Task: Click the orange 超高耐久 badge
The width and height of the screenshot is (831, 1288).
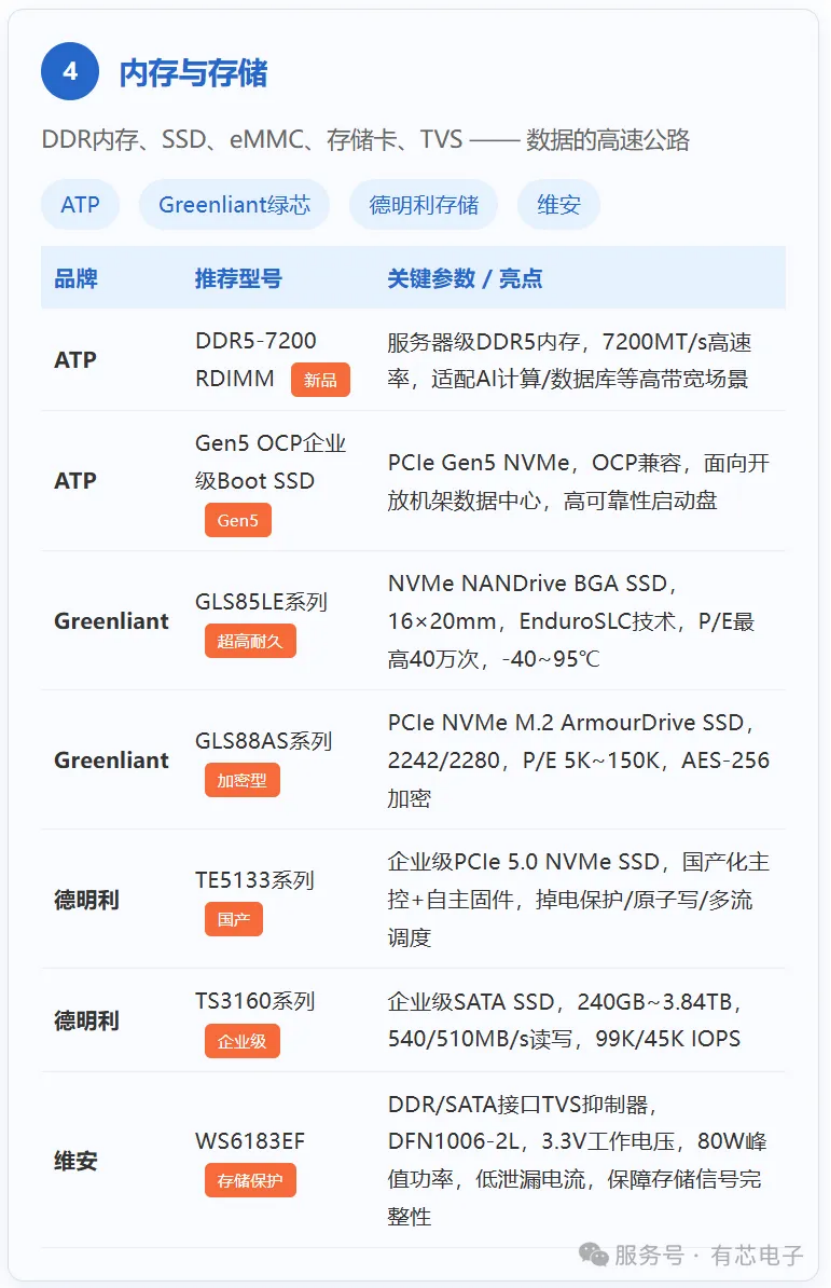Action: click(x=250, y=641)
